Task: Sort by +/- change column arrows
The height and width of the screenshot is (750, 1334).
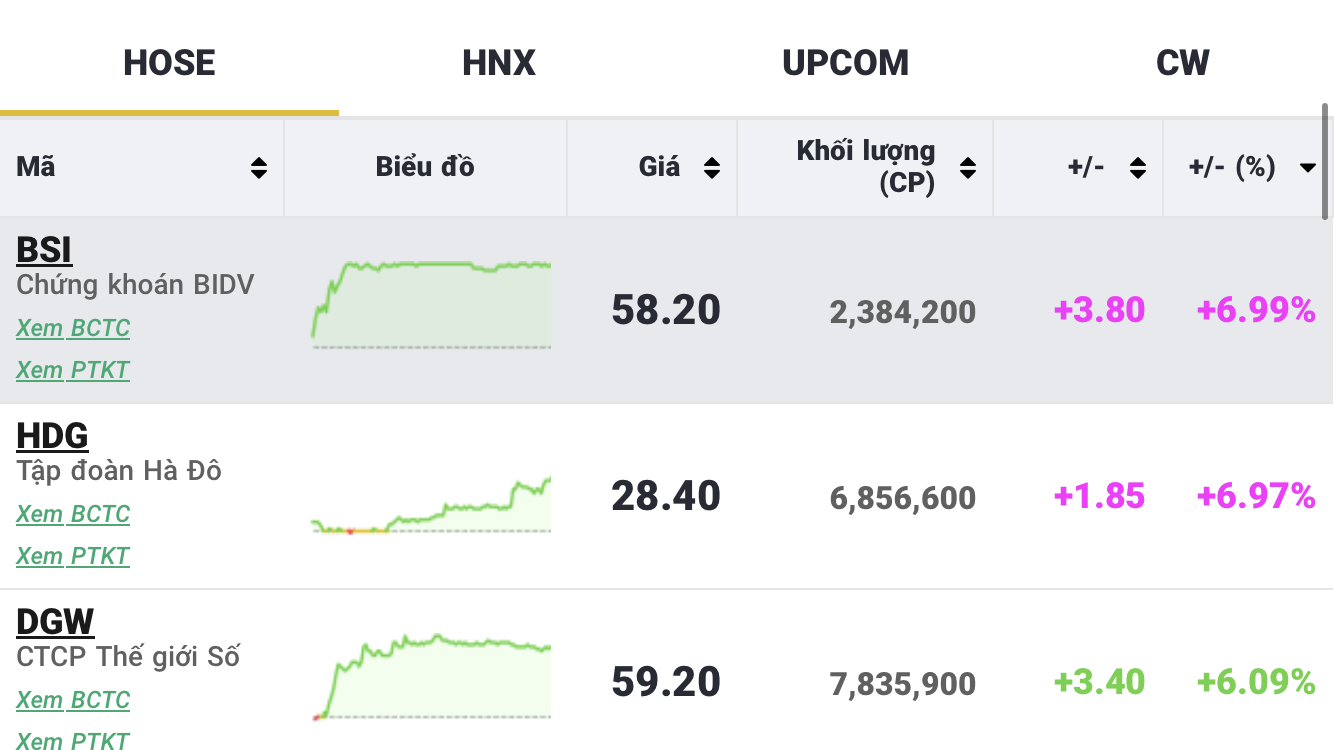Action: (1138, 168)
